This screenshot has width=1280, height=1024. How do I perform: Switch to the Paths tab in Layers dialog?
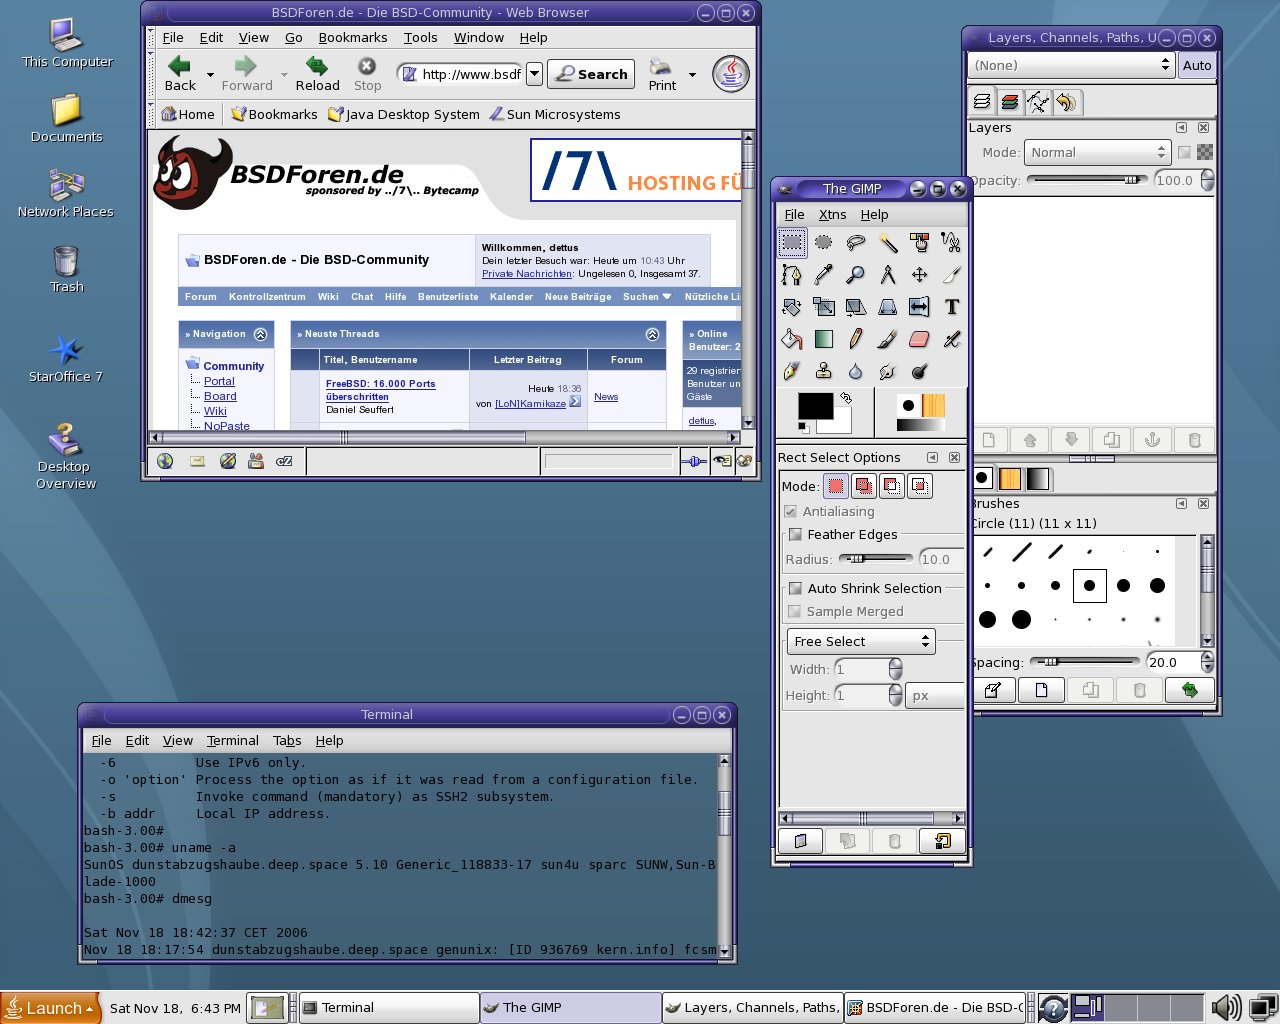(x=1038, y=102)
